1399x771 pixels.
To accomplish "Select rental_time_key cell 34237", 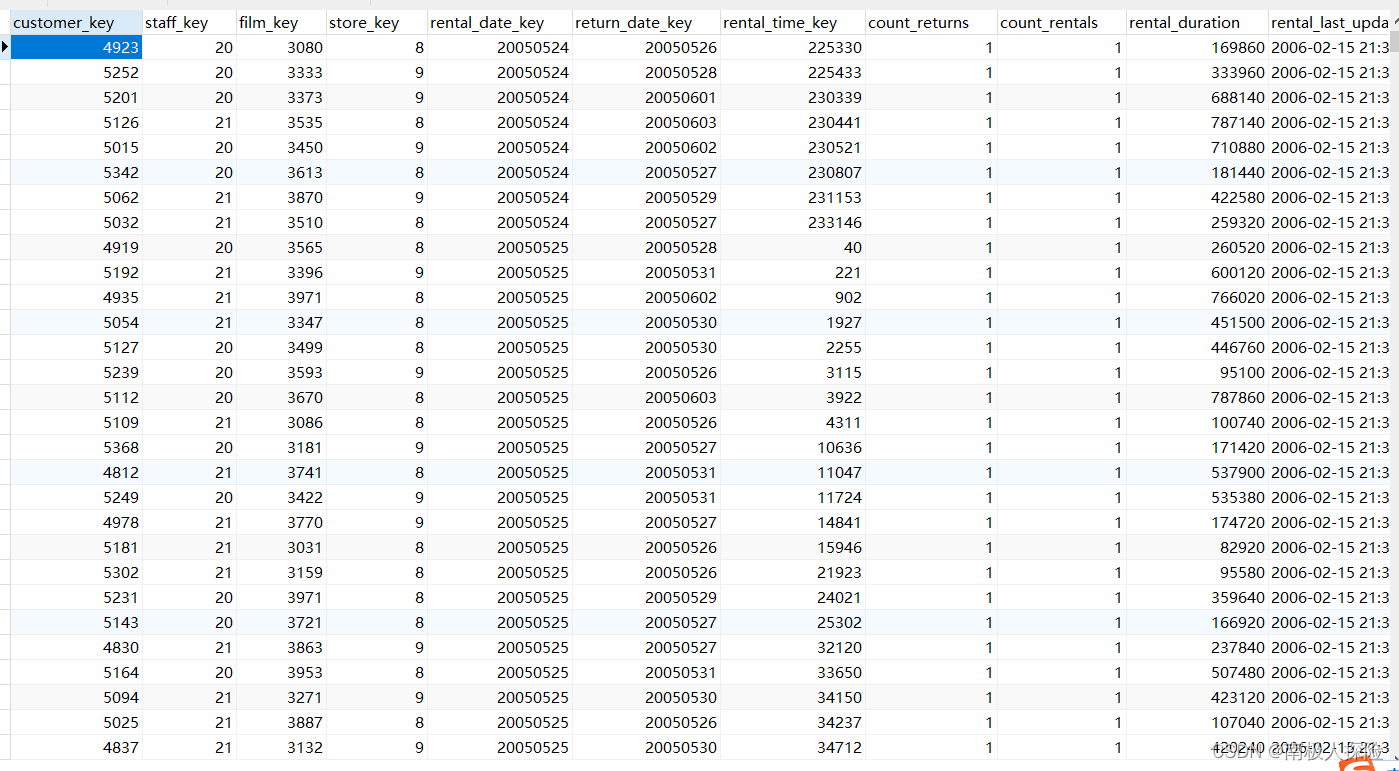I will click(x=793, y=722).
